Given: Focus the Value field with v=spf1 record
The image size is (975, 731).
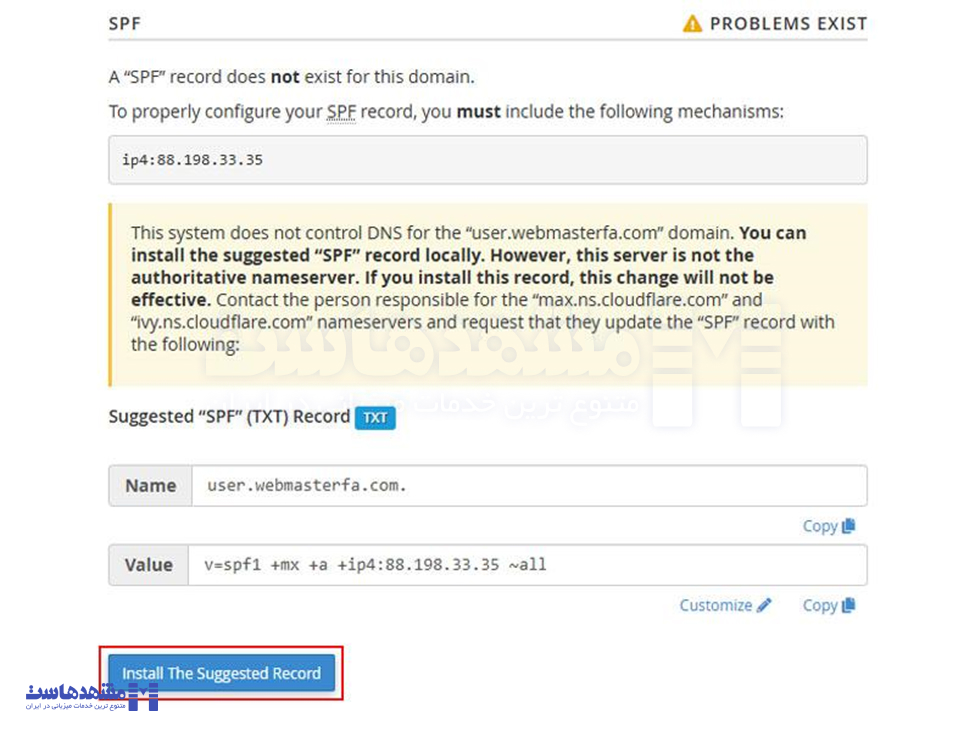Looking at the screenshot, I should pyautogui.click(x=526, y=565).
